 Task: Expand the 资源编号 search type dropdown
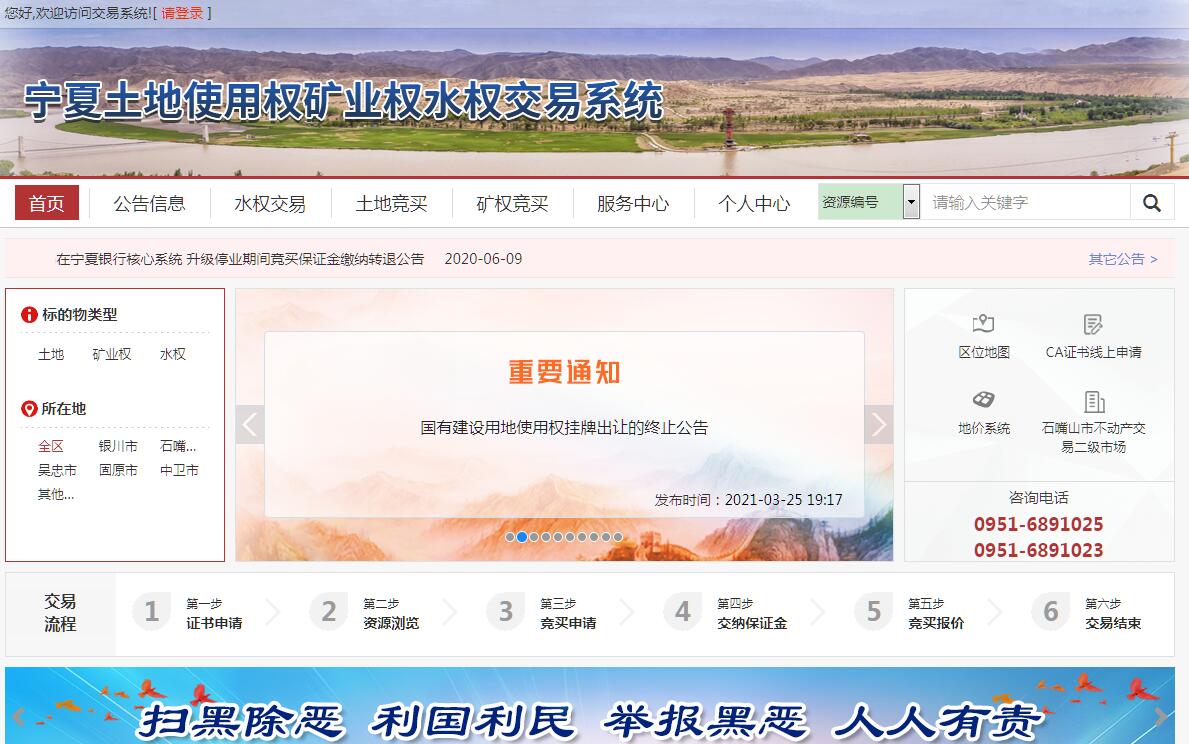pos(911,202)
